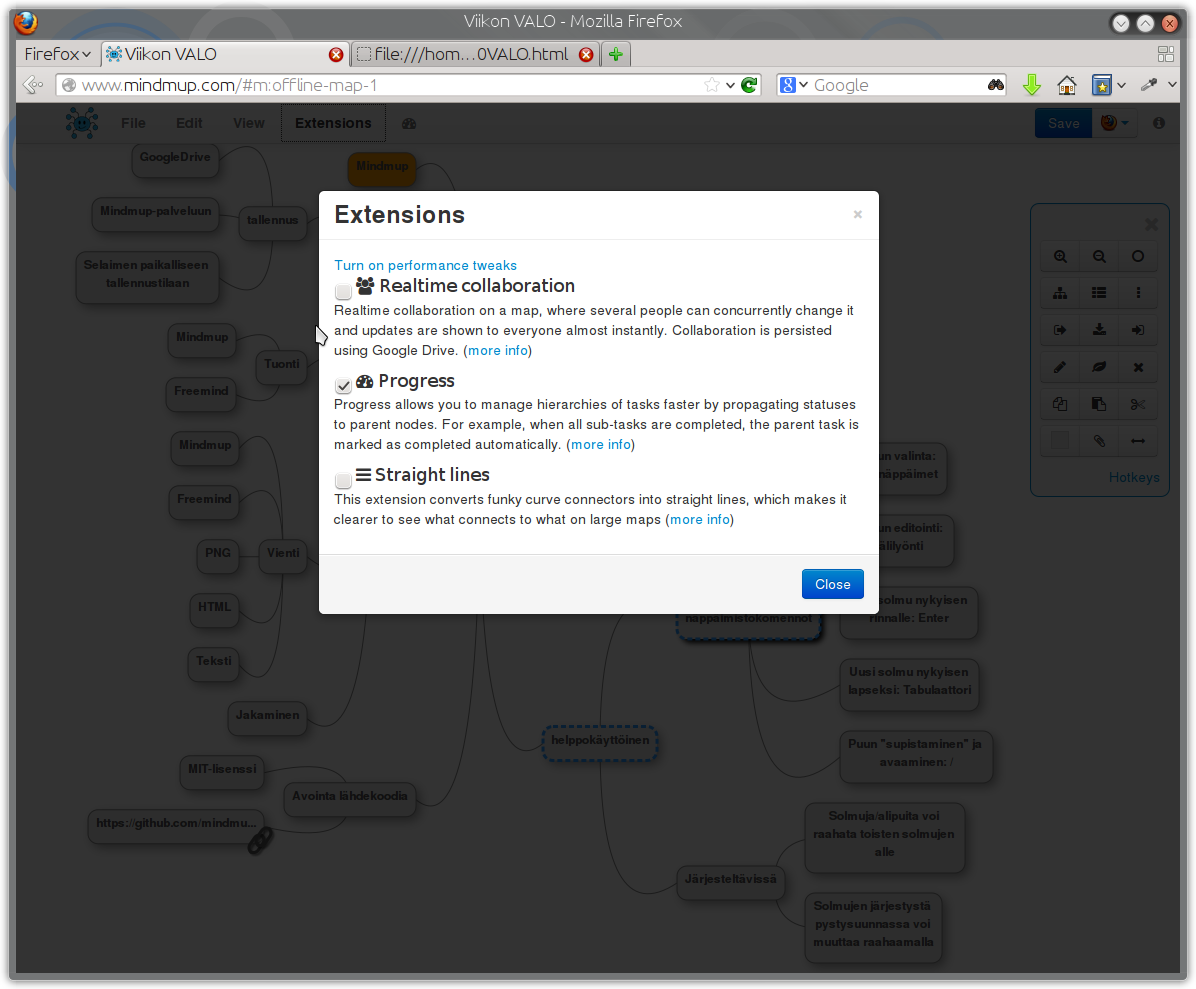The image size is (1196, 989).
Task: Open the Firefox application menu dropdown
Action: coord(58,54)
